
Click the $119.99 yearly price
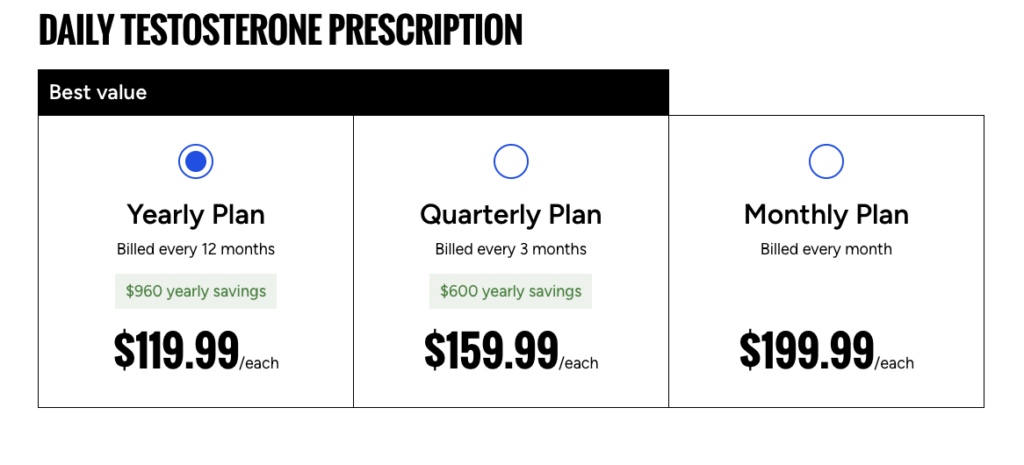(176, 350)
